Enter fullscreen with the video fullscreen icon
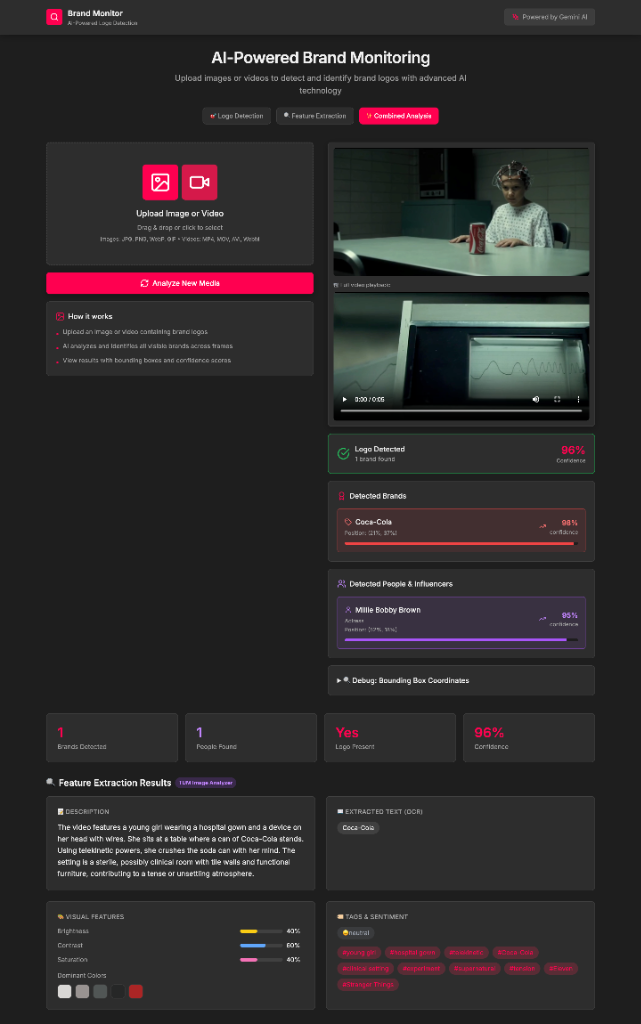 pos(557,399)
